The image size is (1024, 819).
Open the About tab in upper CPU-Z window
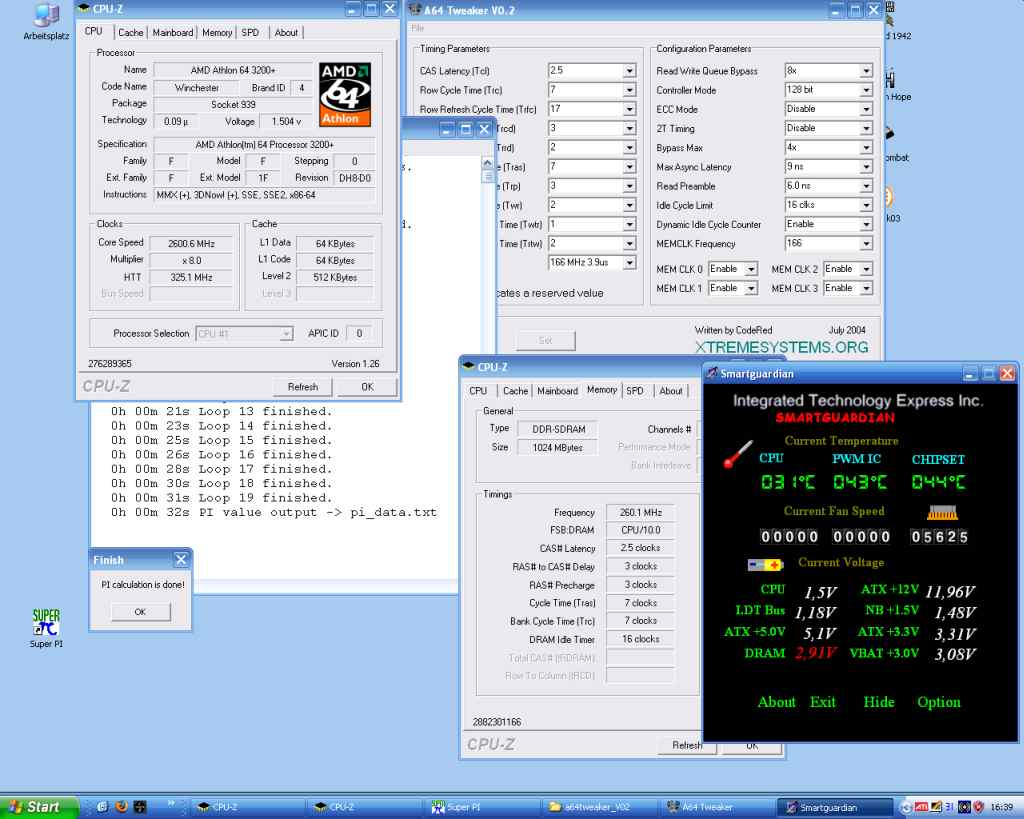tap(286, 33)
